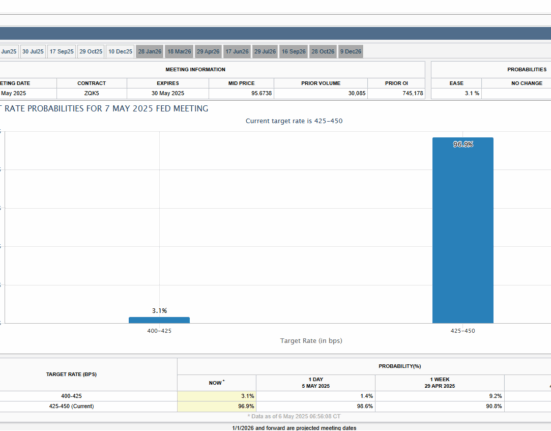Switch to the 16 Sep26 tab

coord(294,52)
